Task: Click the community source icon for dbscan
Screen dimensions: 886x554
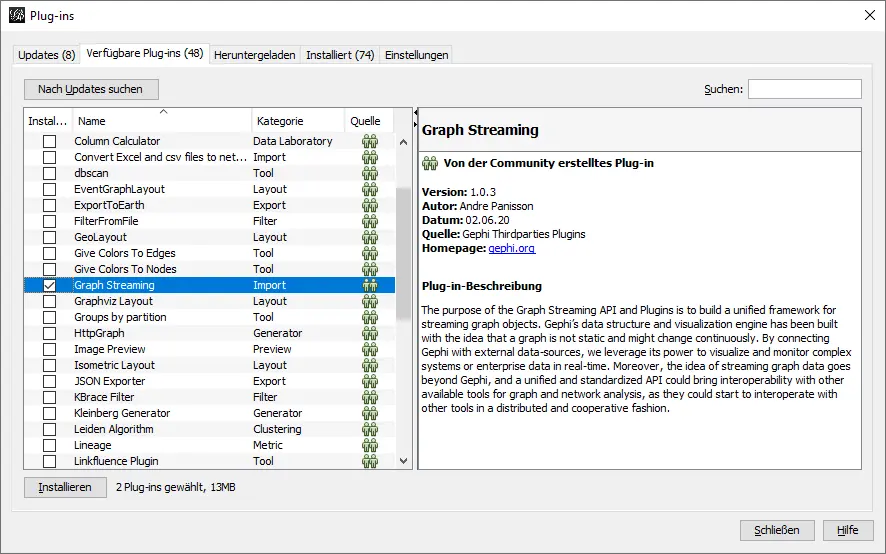Action: (370, 173)
